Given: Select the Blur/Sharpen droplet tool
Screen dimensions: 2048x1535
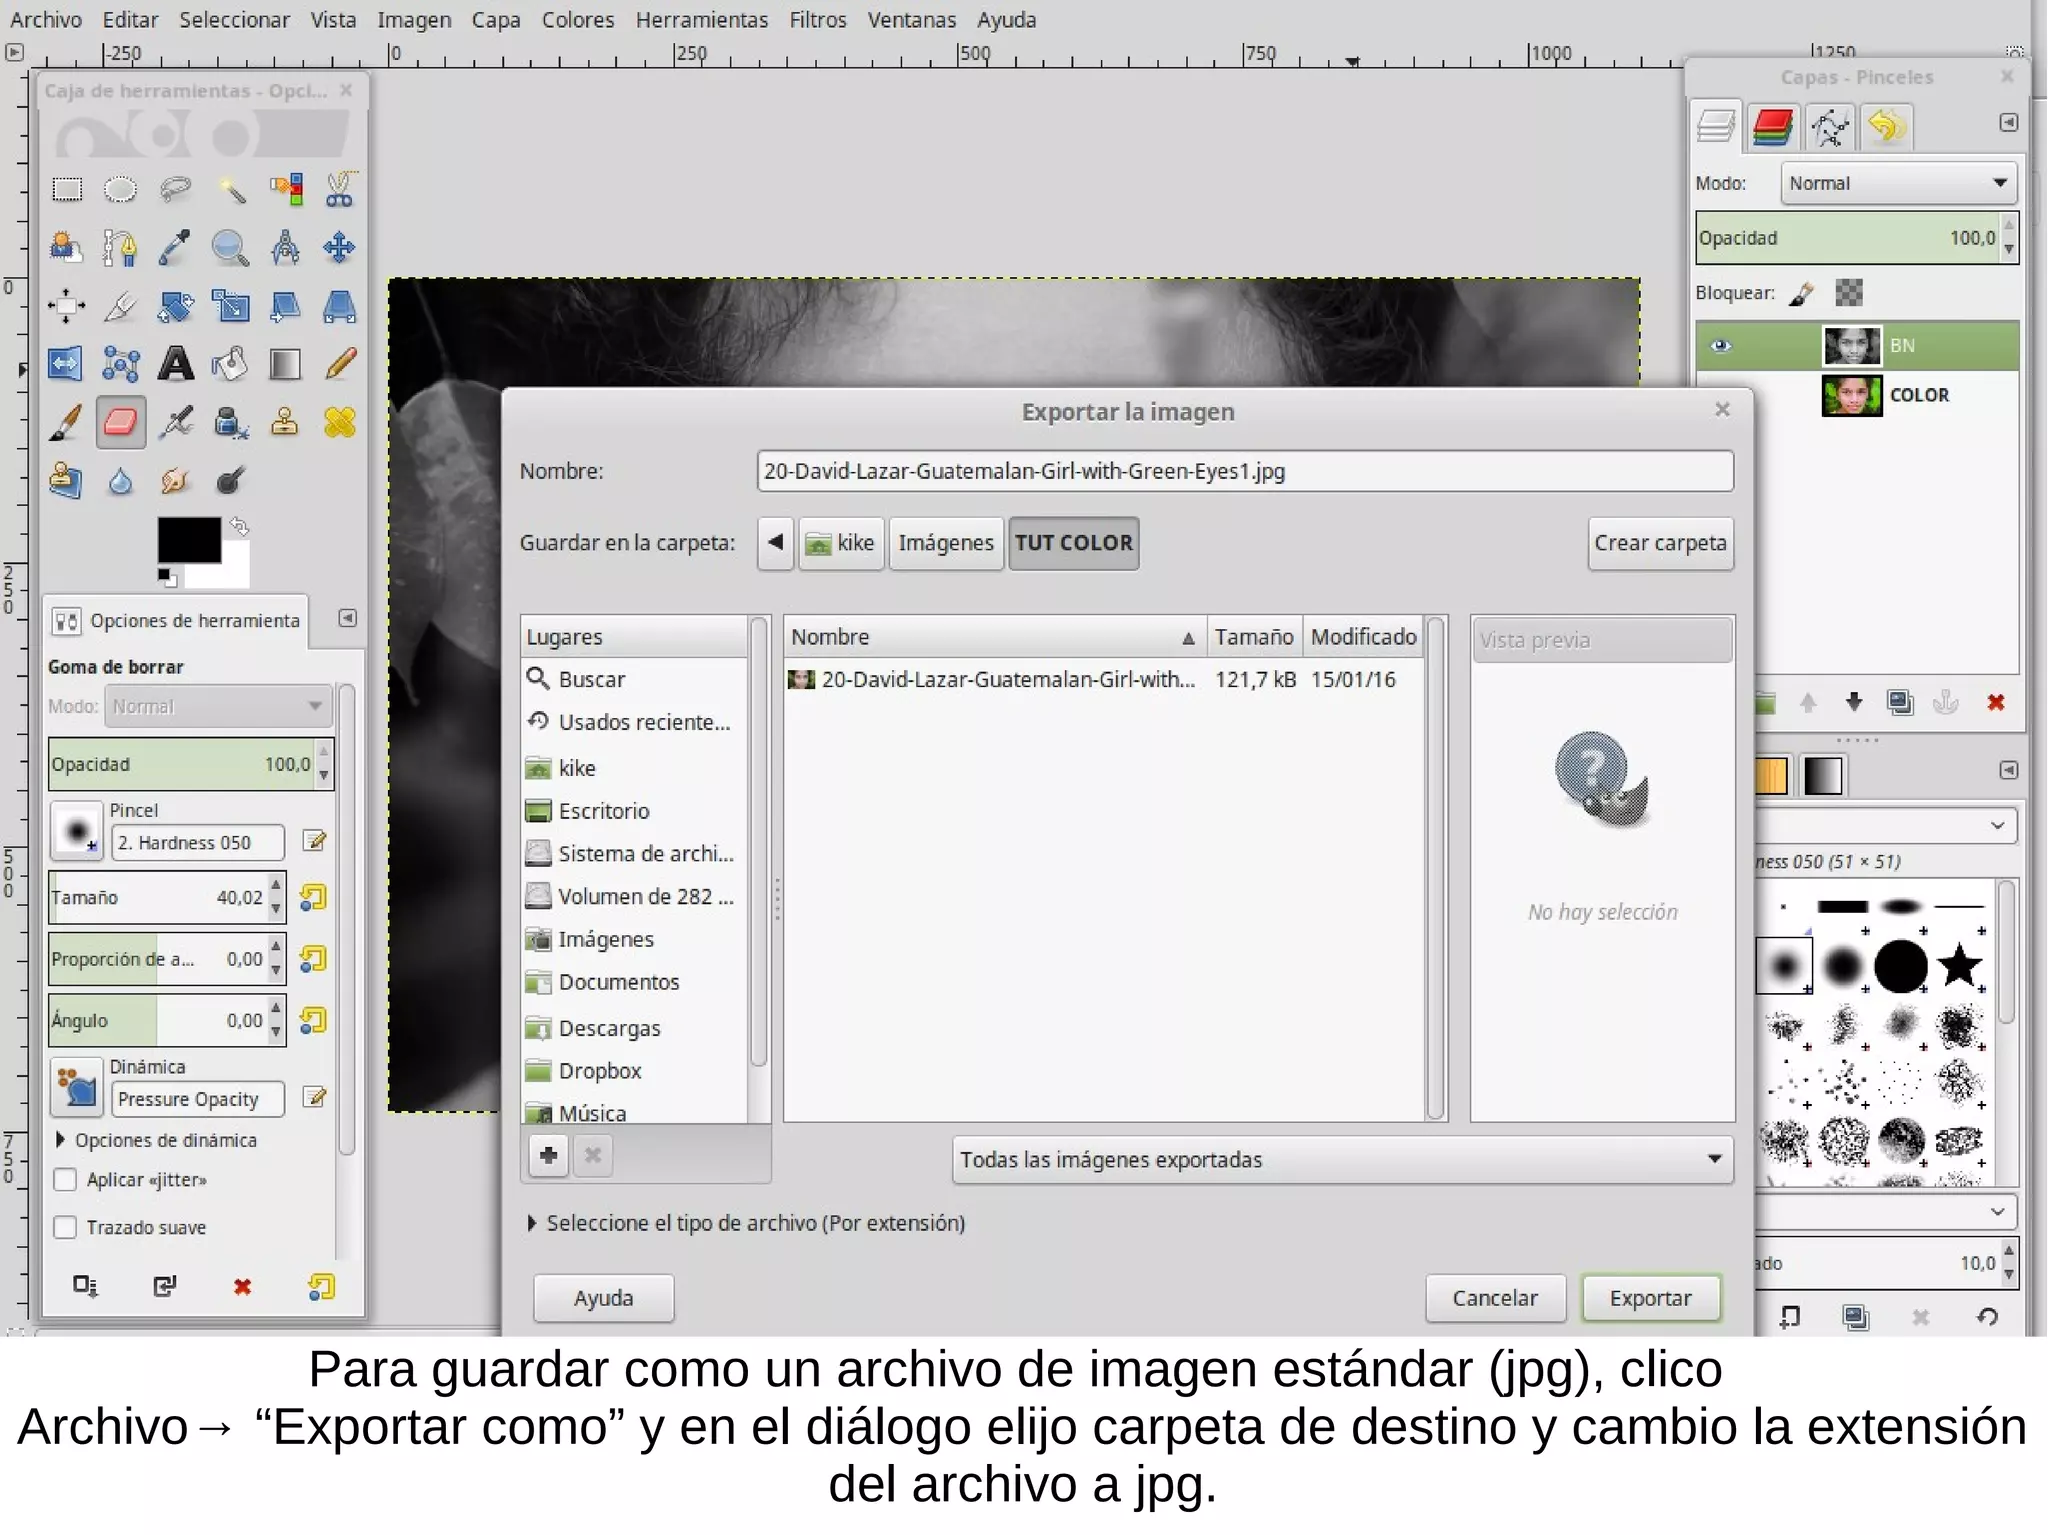Looking at the screenshot, I should [121, 481].
